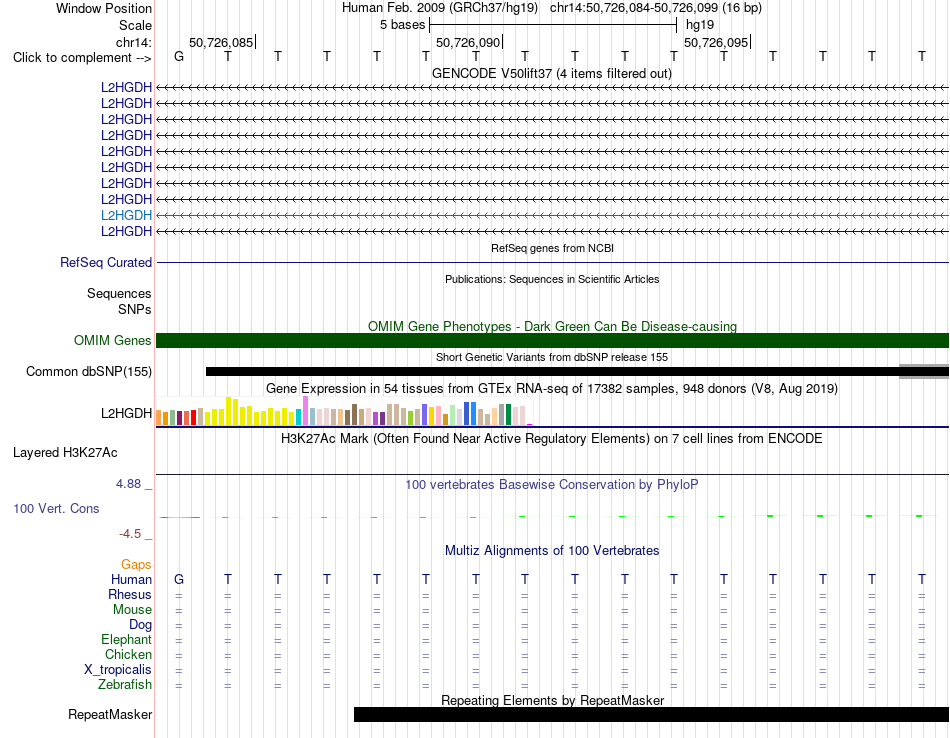Click the Zebrafish species label

pos(125,684)
